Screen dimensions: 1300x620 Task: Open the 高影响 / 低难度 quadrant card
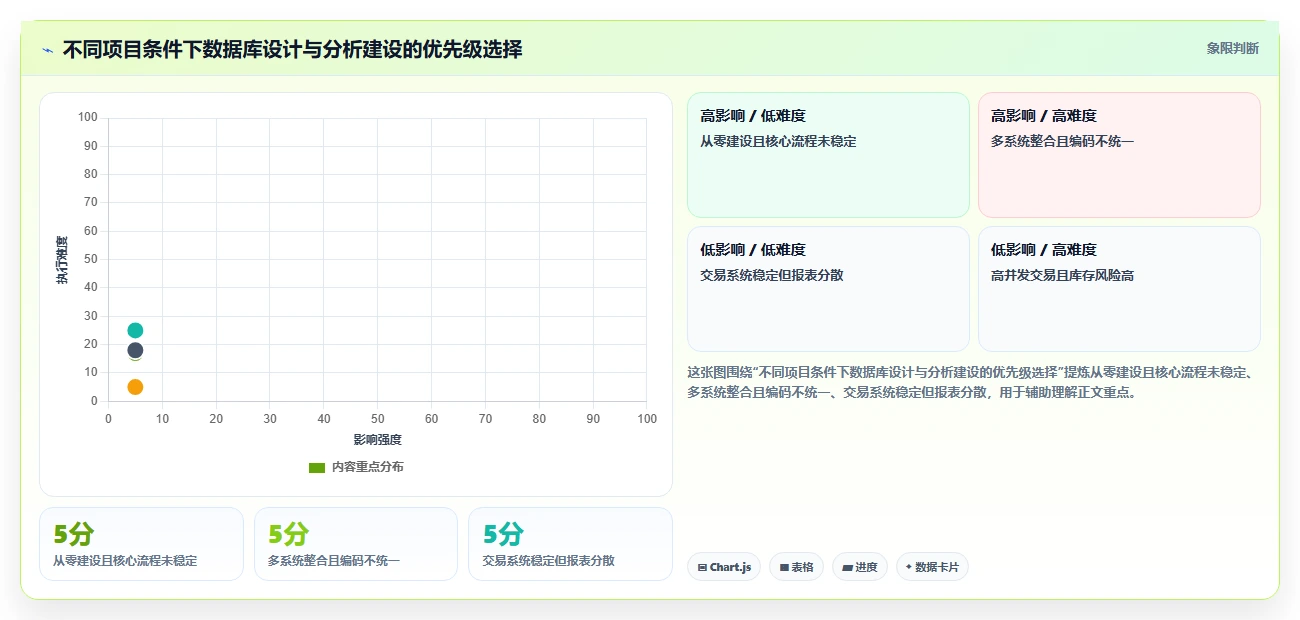tap(828, 155)
